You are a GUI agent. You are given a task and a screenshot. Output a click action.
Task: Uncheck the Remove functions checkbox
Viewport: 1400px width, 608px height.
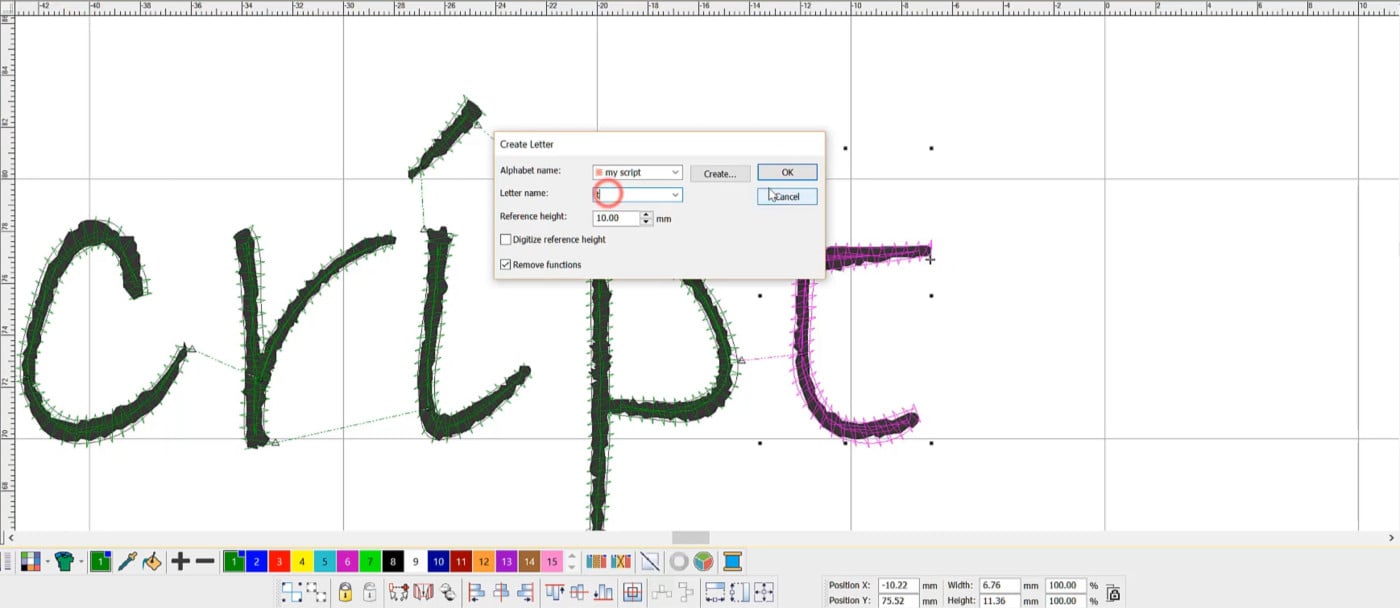(506, 265)
